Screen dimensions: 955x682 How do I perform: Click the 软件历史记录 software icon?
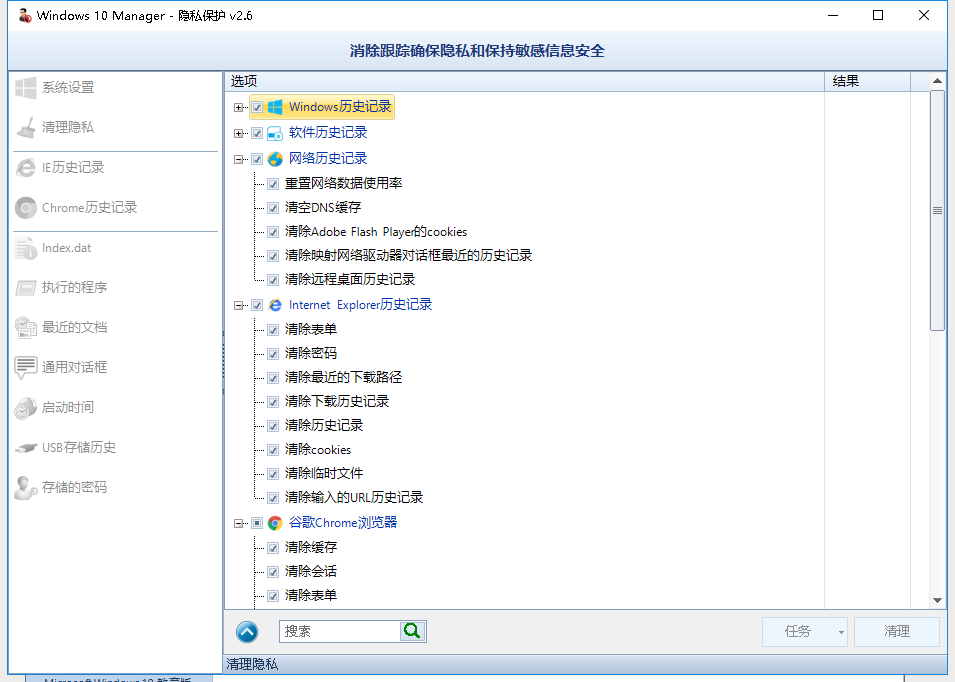tap(275, 133)
